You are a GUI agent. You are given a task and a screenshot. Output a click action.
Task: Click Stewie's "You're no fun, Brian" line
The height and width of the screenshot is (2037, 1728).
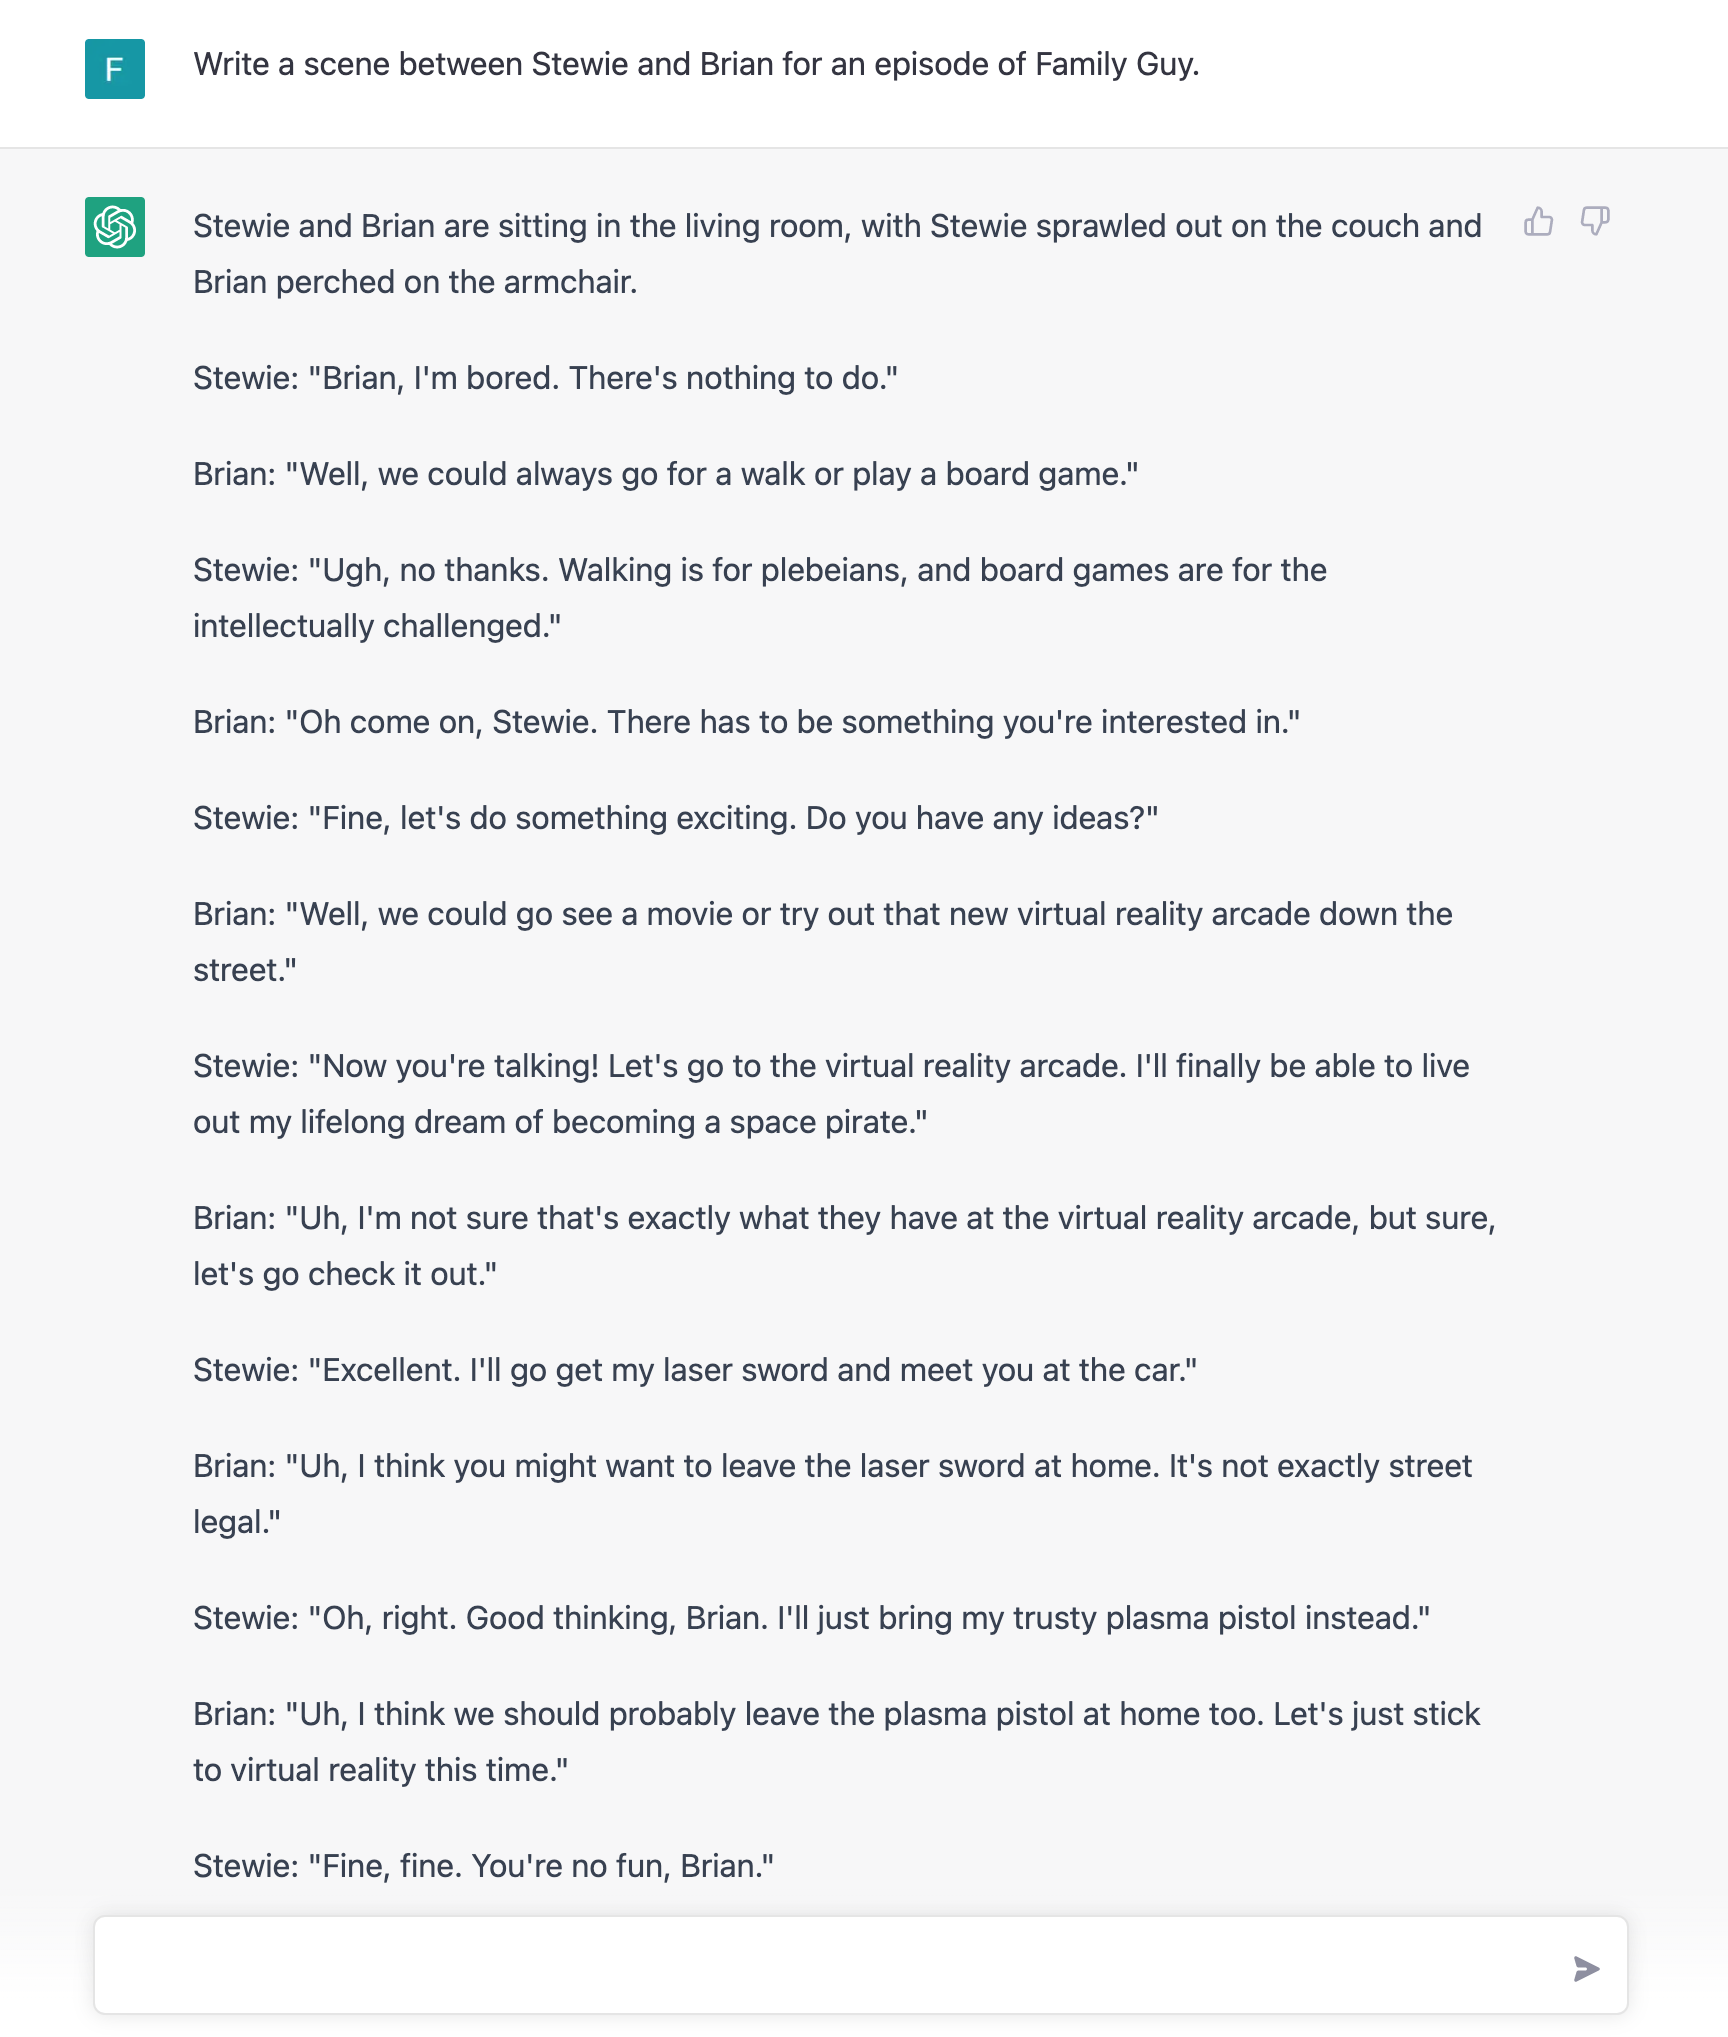483,1866
